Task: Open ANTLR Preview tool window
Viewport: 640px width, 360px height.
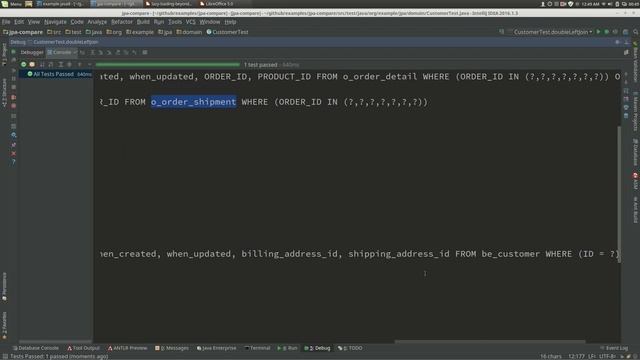Action: coord(127,348)
